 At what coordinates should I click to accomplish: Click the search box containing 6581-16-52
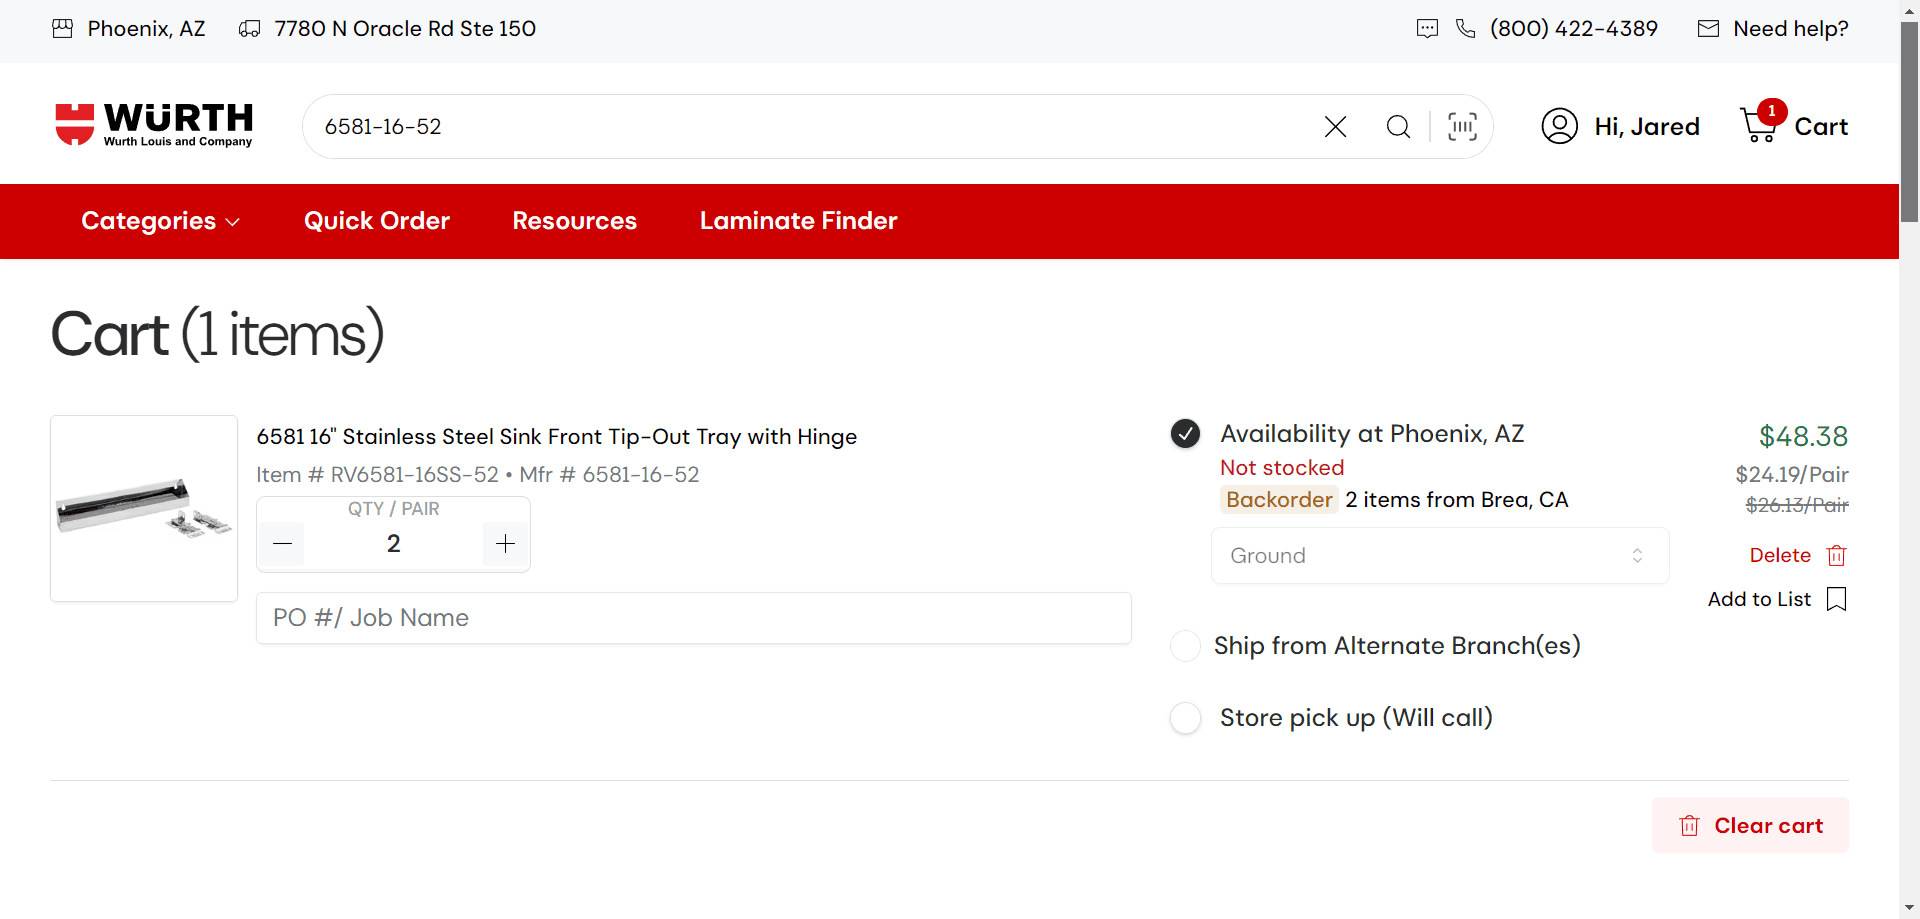(810, 126)
